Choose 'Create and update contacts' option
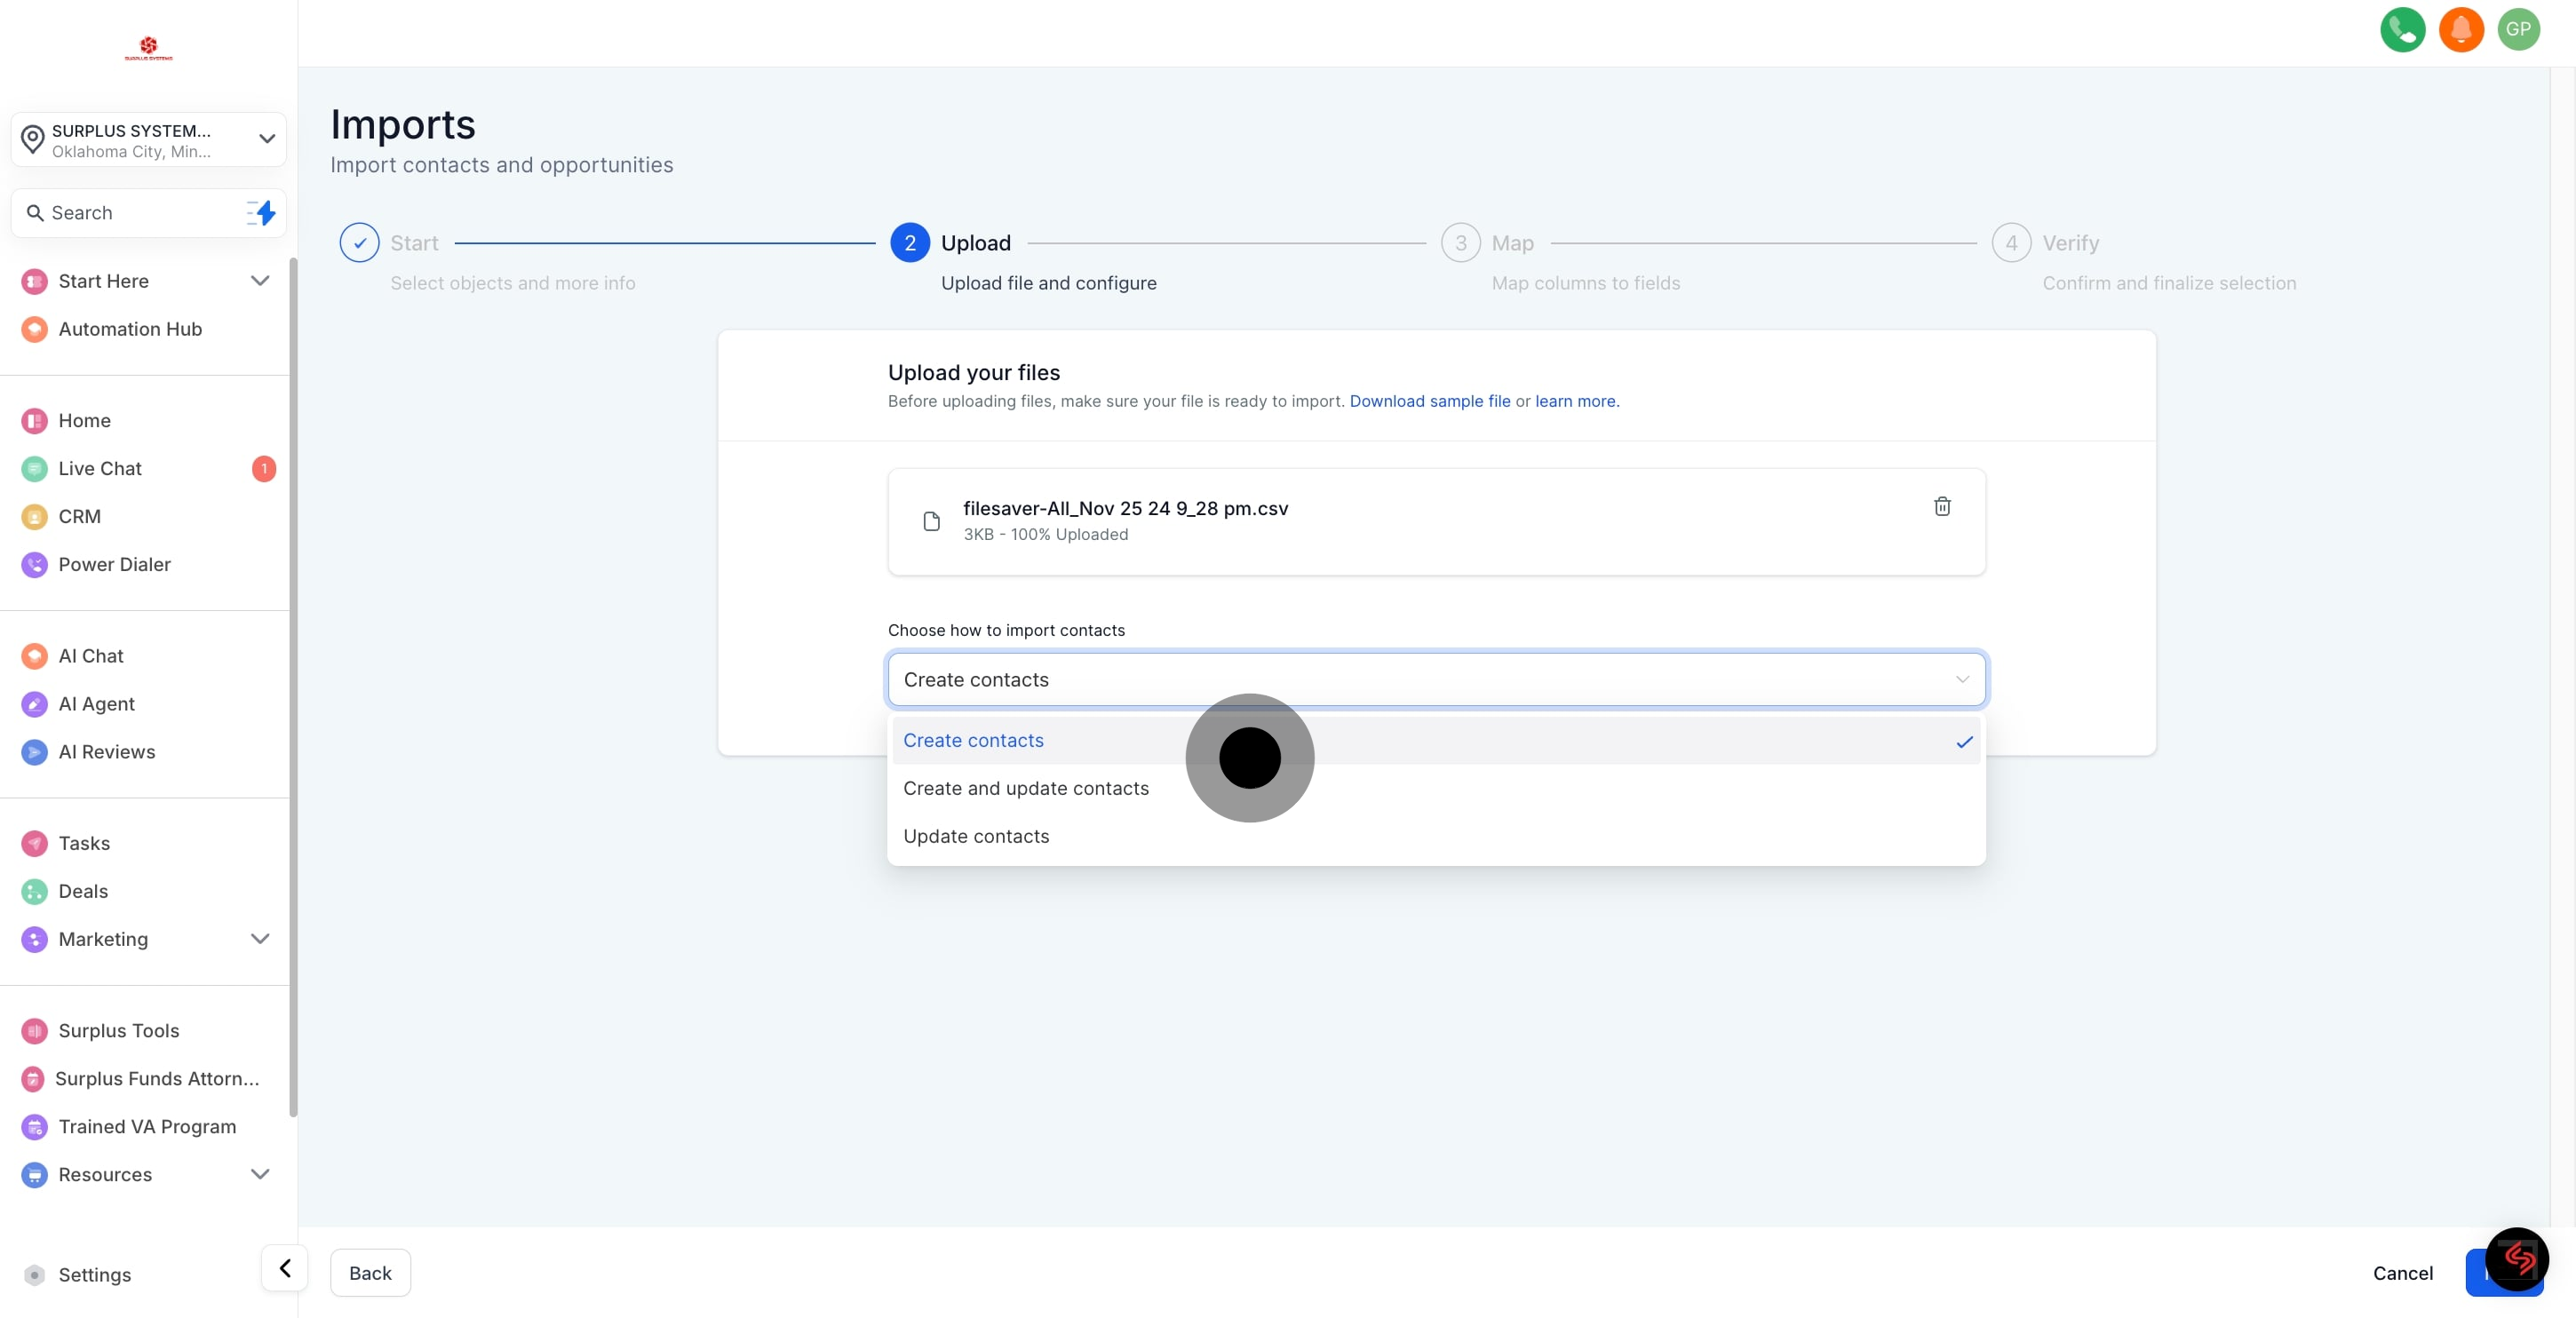Viewport: 2576px width, 1318px height. (1026, 788)
